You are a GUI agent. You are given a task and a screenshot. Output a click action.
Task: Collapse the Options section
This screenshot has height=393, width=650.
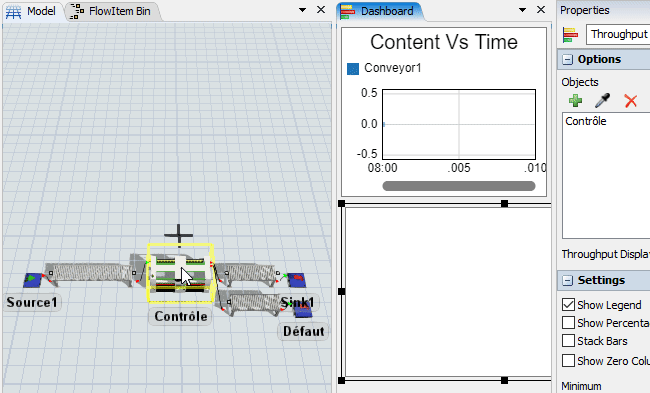[567, 60]
